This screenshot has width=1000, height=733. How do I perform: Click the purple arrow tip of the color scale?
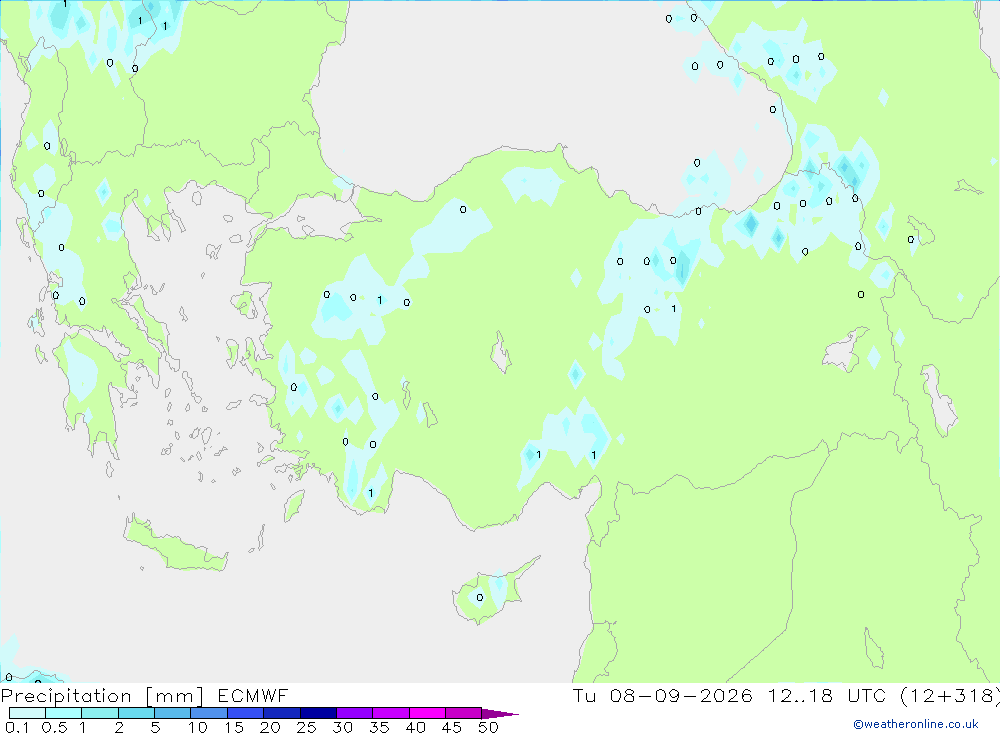tap(500, 713)
